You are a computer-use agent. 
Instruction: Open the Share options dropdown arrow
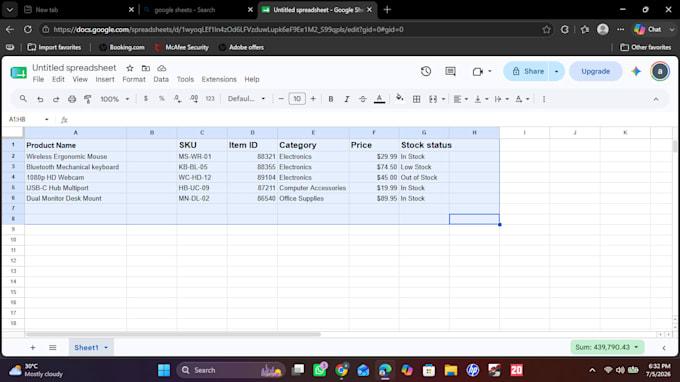pos(556,71)
